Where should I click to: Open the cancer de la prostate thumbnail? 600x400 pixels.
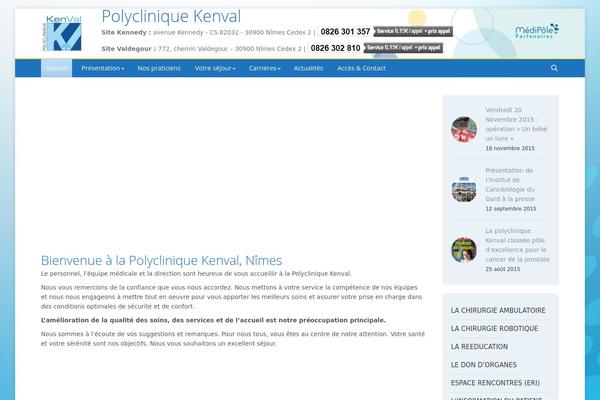pyautogui.click(x=464, y=250)
